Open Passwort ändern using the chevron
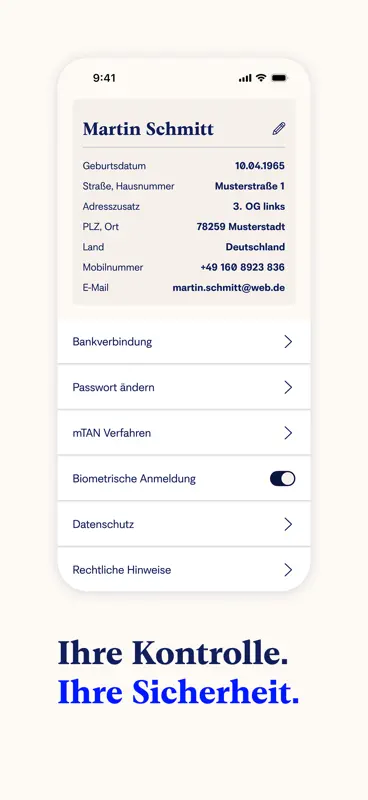The image size is (368, 800). [x=288, y=387]
